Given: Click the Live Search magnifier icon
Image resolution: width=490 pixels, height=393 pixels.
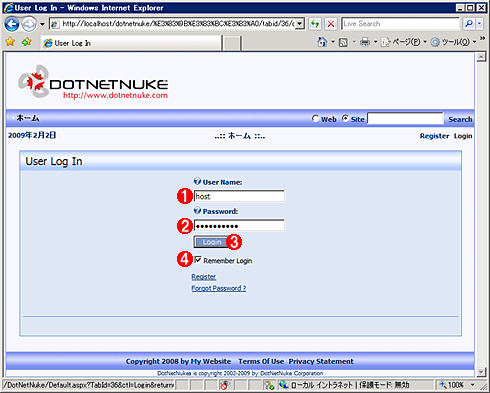Looking at the screenshot, I should tap(469, 24).
